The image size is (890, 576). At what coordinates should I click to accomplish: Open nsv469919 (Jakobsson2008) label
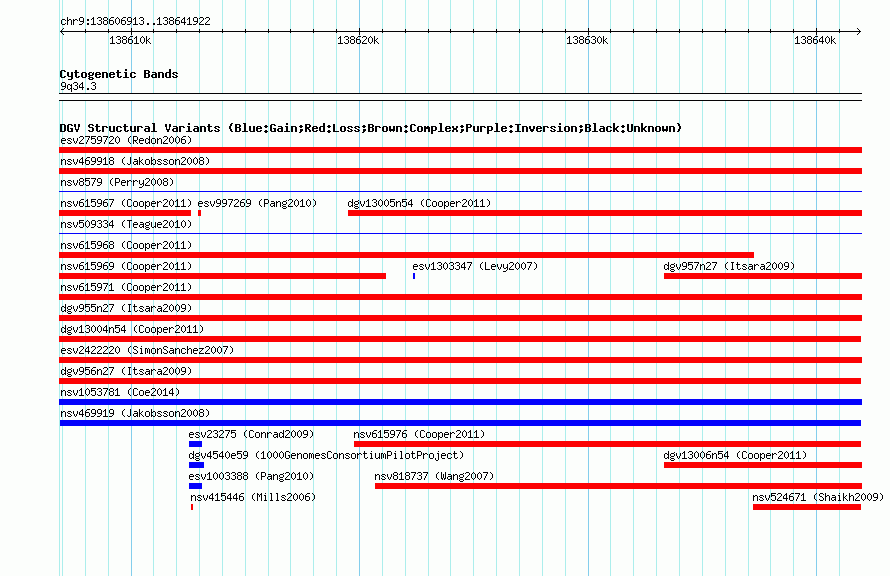[x=135, y=413]
